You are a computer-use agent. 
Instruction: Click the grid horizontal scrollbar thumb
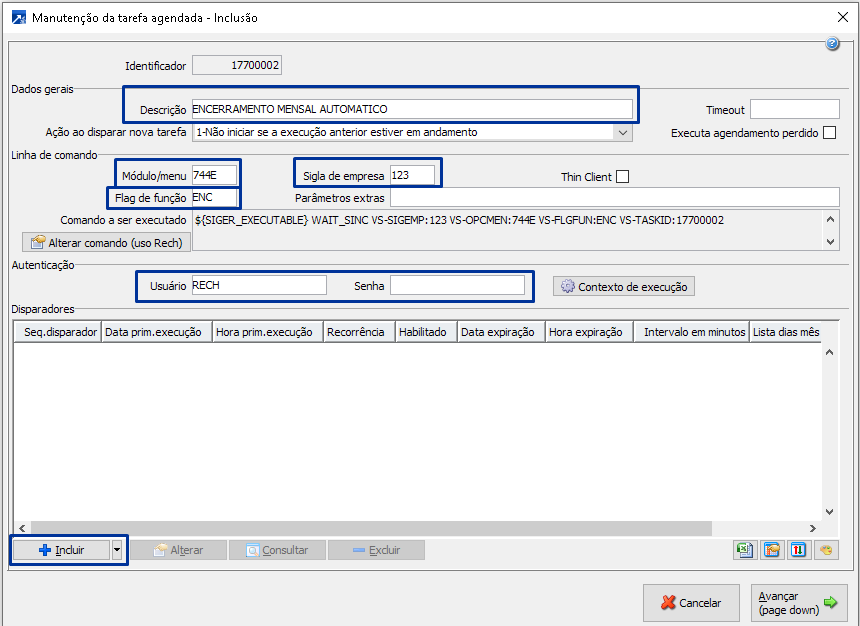371,528
